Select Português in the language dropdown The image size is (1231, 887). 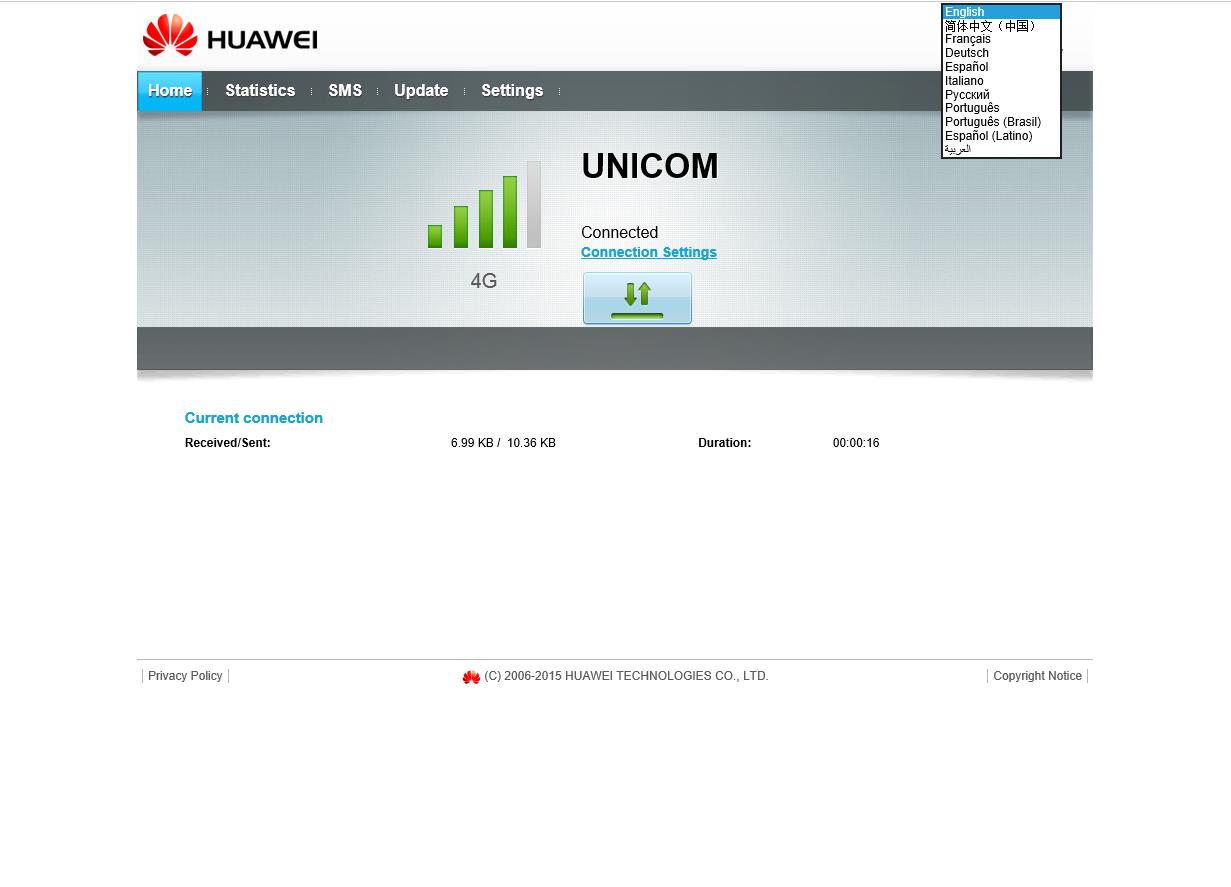click(x=1001, y=108)
